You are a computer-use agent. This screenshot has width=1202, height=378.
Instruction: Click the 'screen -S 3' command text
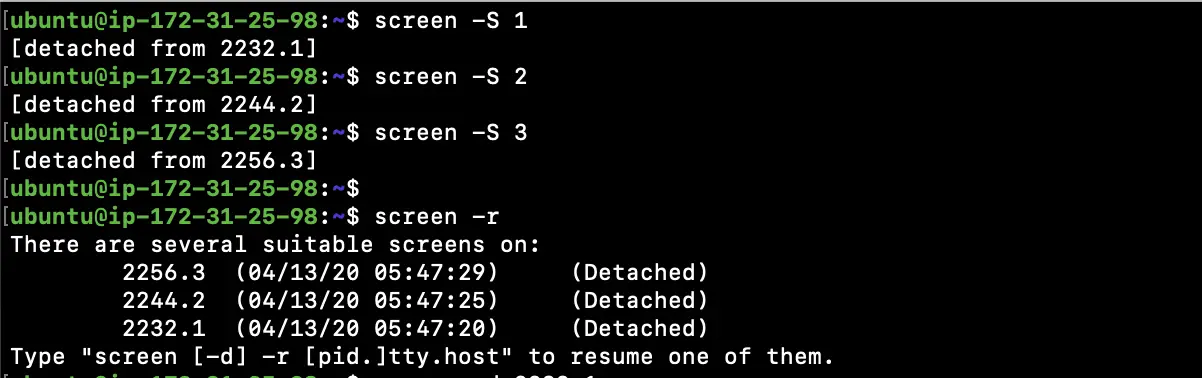[451, 131]
